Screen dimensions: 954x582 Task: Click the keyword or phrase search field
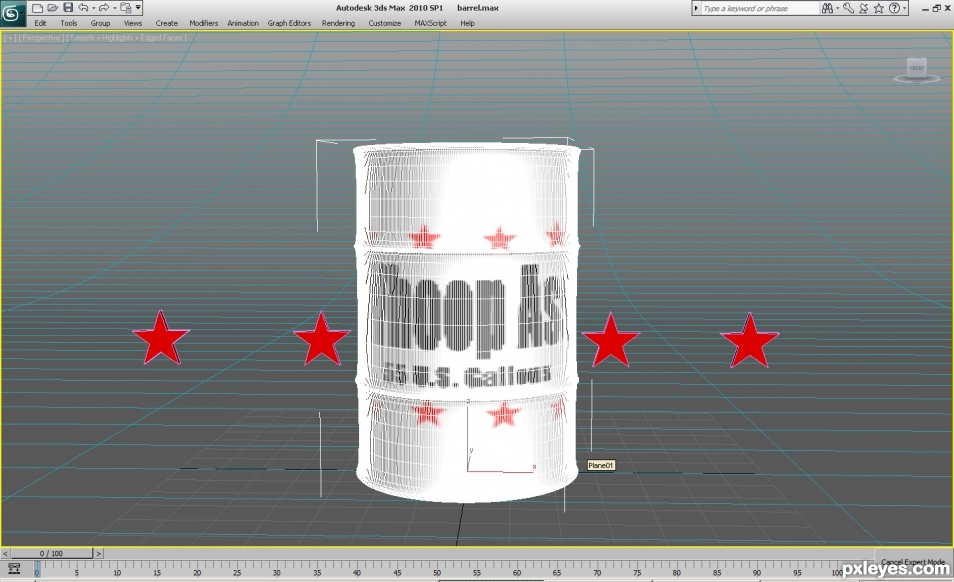pyautogui.click(x=759, y=9)
